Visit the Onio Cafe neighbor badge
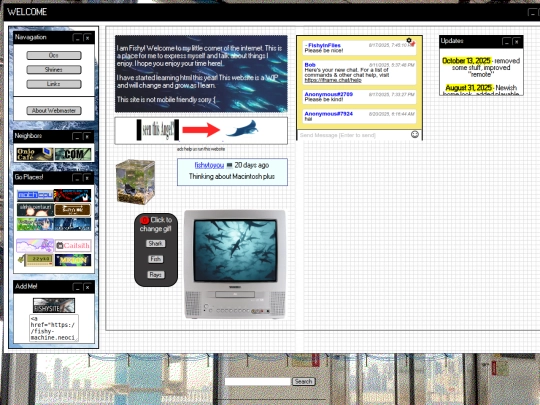 (x=35, y=154)
